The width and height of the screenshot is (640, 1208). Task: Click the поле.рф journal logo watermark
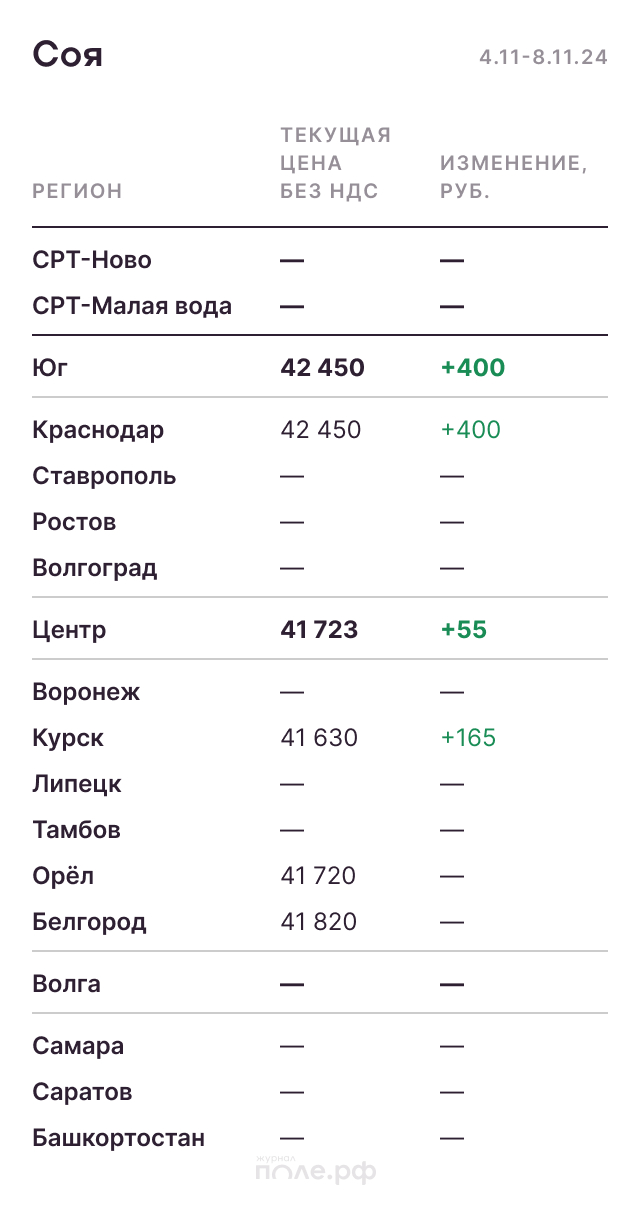point(316,1170)
